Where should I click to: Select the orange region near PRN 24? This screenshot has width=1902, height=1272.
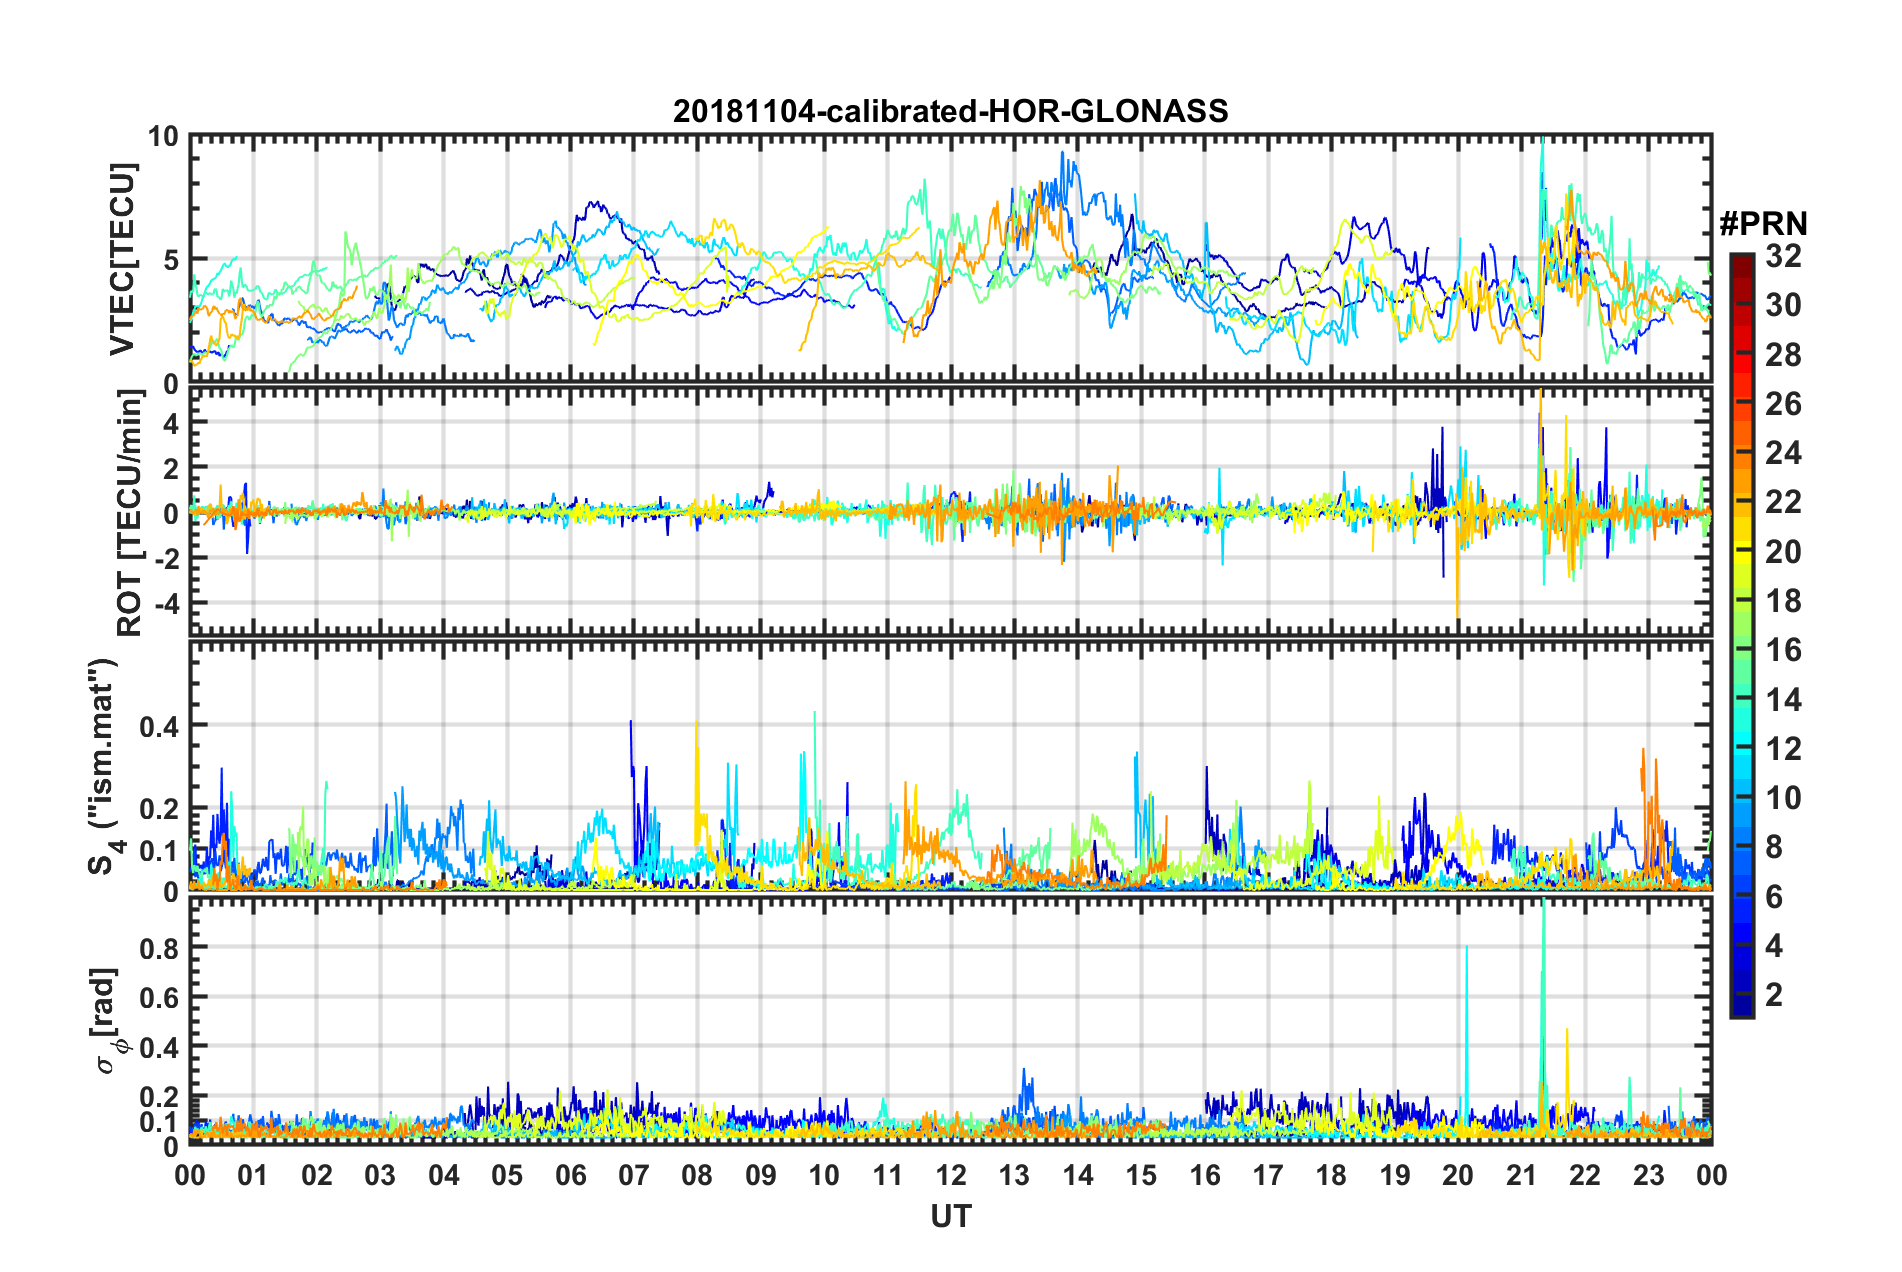pyautogui.click(x=1741, y=453)
